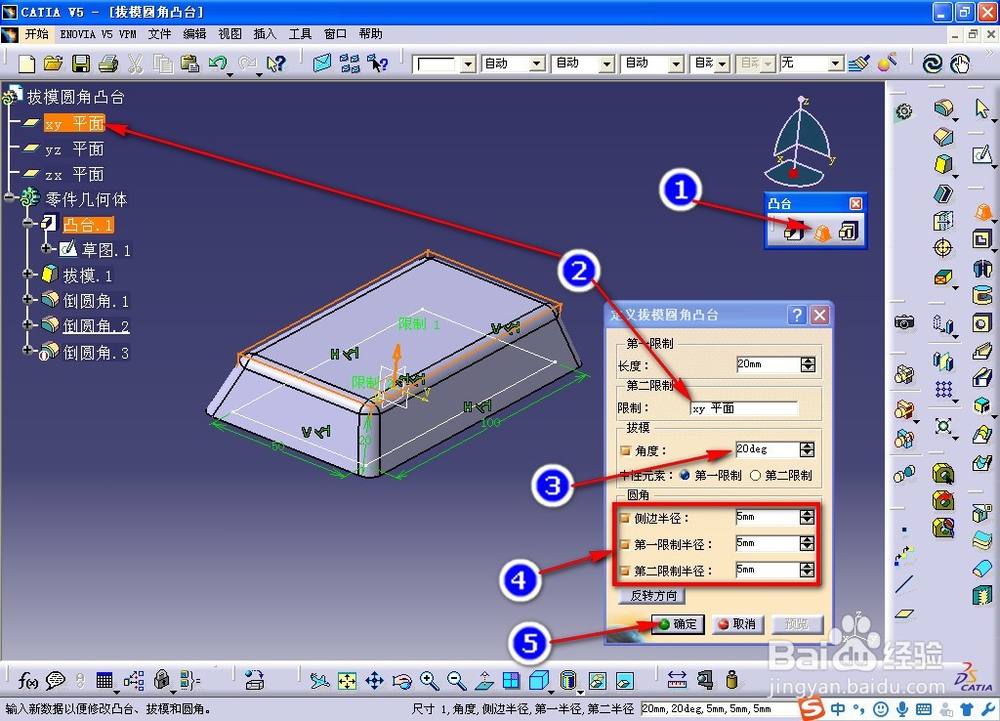Open the ENOVIA V5 VPM menu
The image size is (1000, 721).
click(98, 34)
